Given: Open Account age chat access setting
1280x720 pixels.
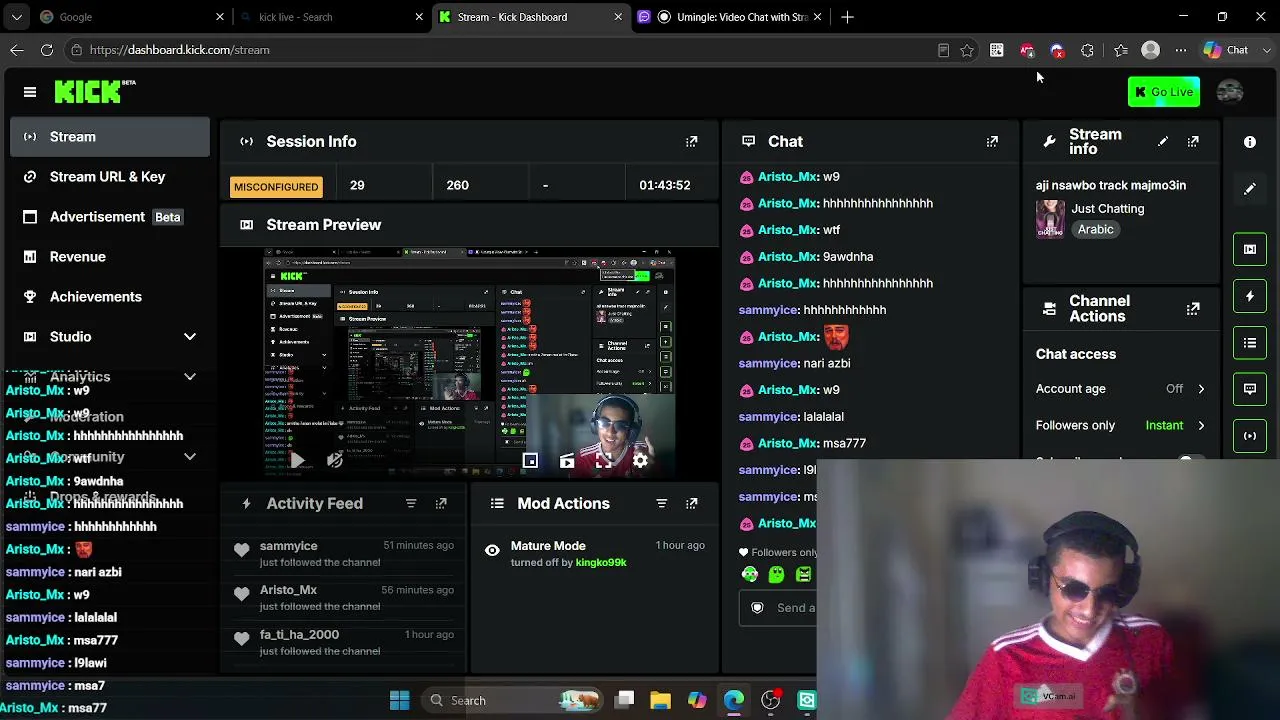Looking at the screenshot, I should 1121,389.
